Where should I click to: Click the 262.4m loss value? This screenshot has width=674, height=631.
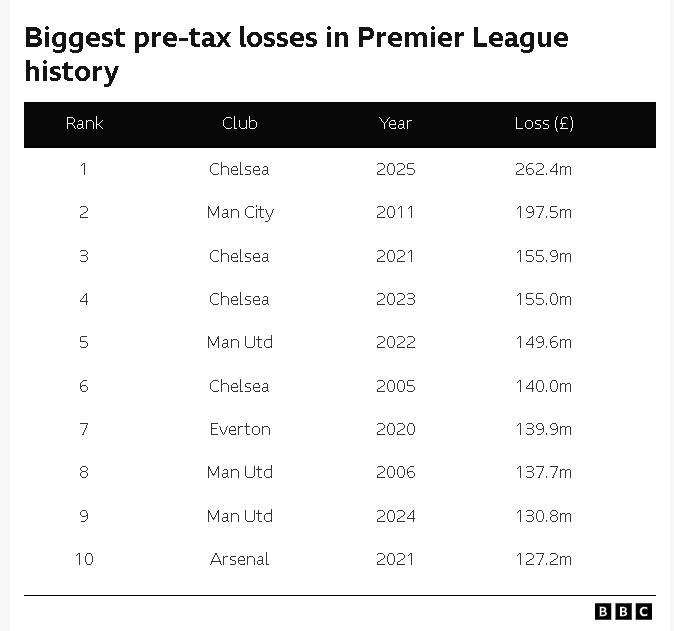pos(543,169)
